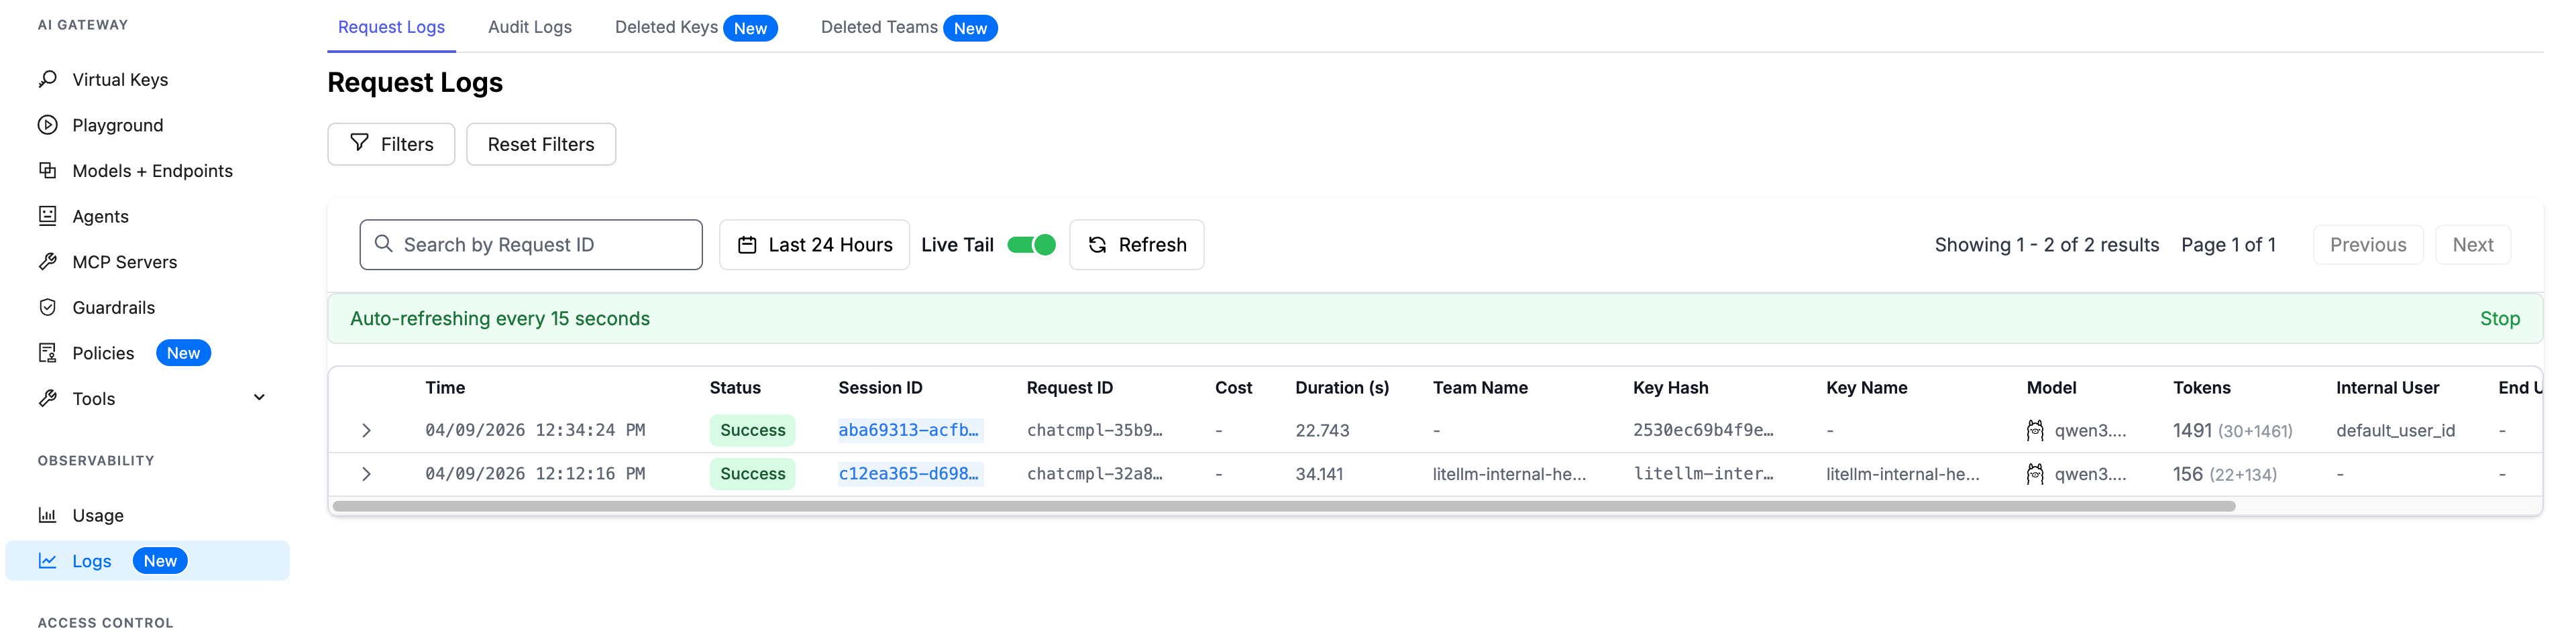Click the Models + Endpoints icon
This screenshot has height=643, width=2576.
click(47, 170)
